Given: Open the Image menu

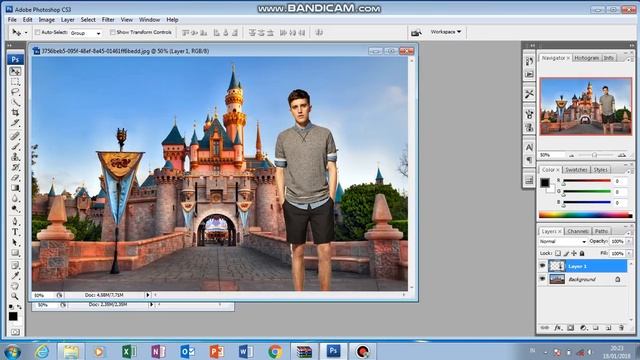Looking at the screenshot, I should tap(47, 20).
